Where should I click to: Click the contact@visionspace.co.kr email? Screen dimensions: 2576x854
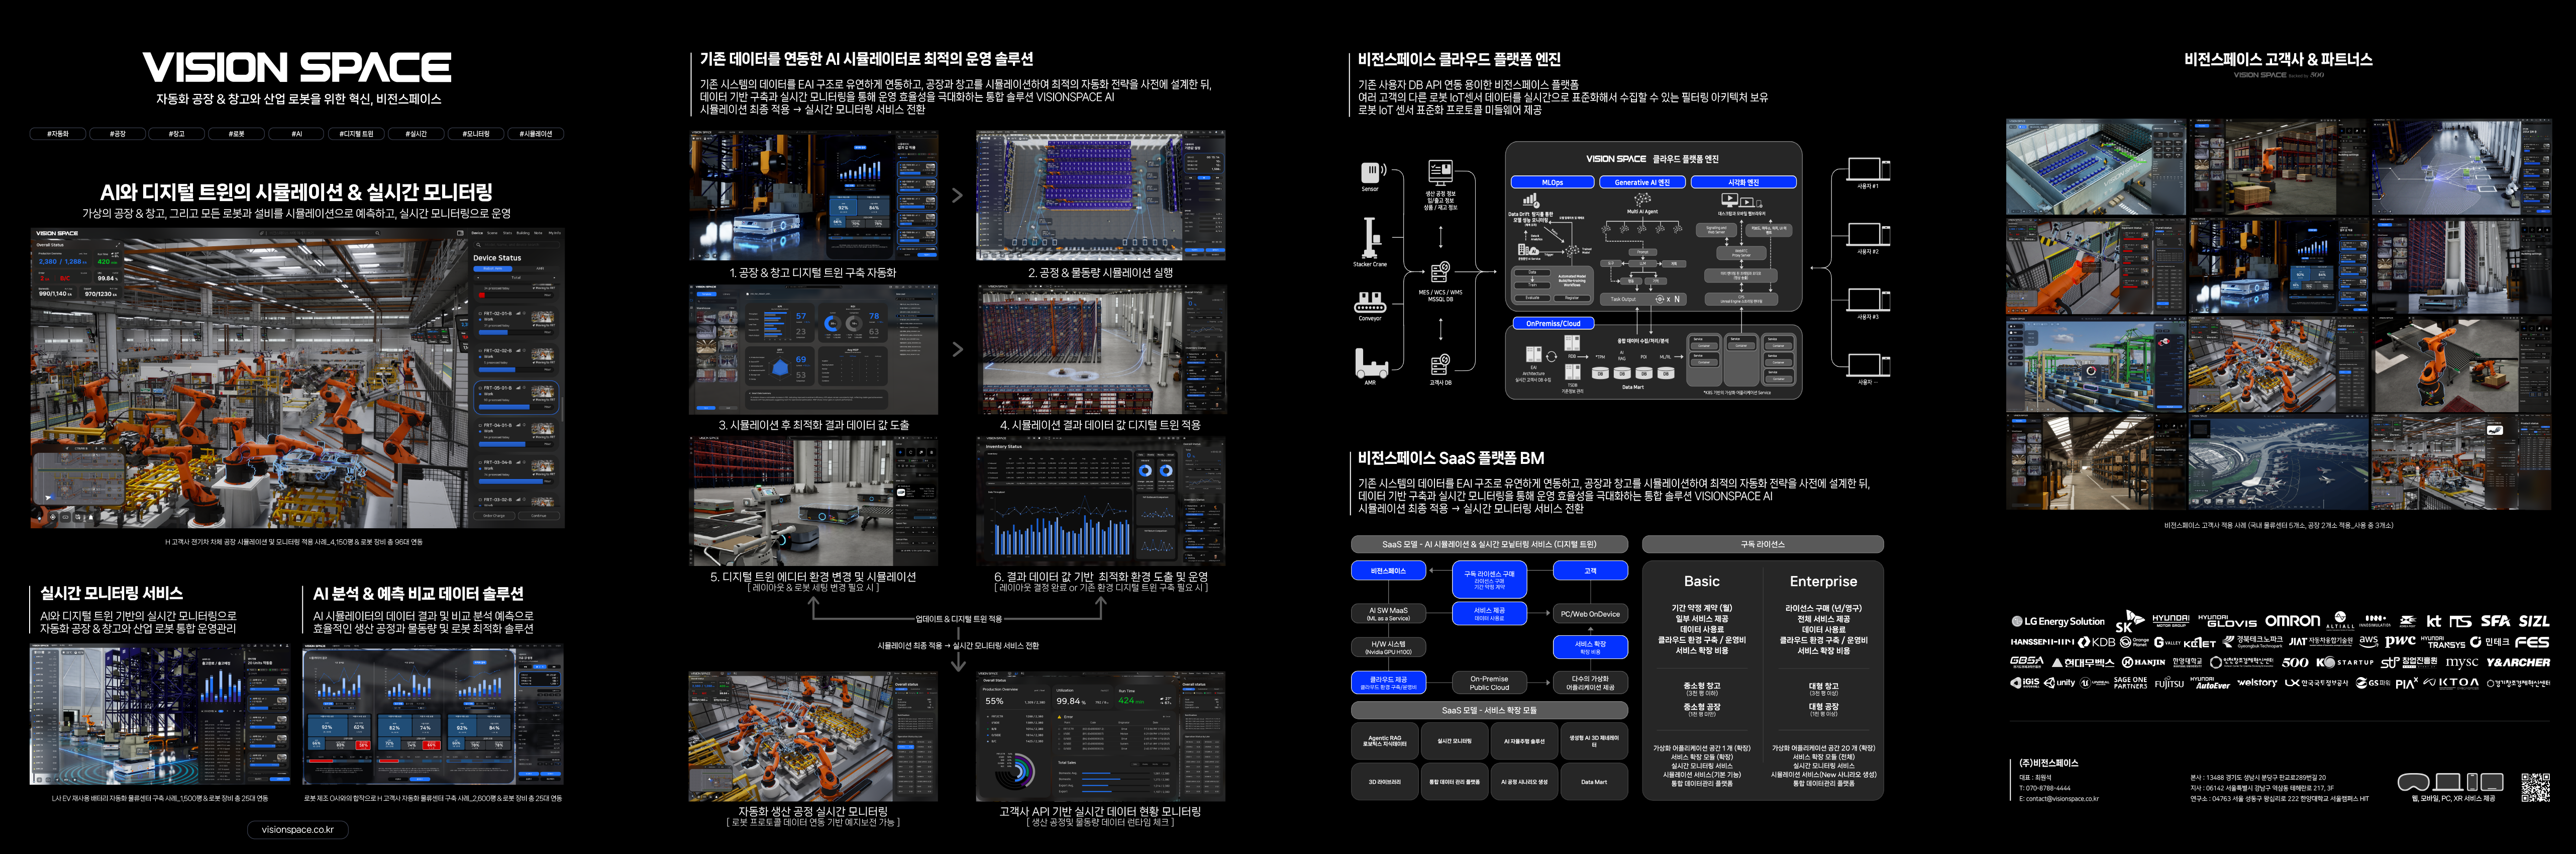coord(2063,799)
